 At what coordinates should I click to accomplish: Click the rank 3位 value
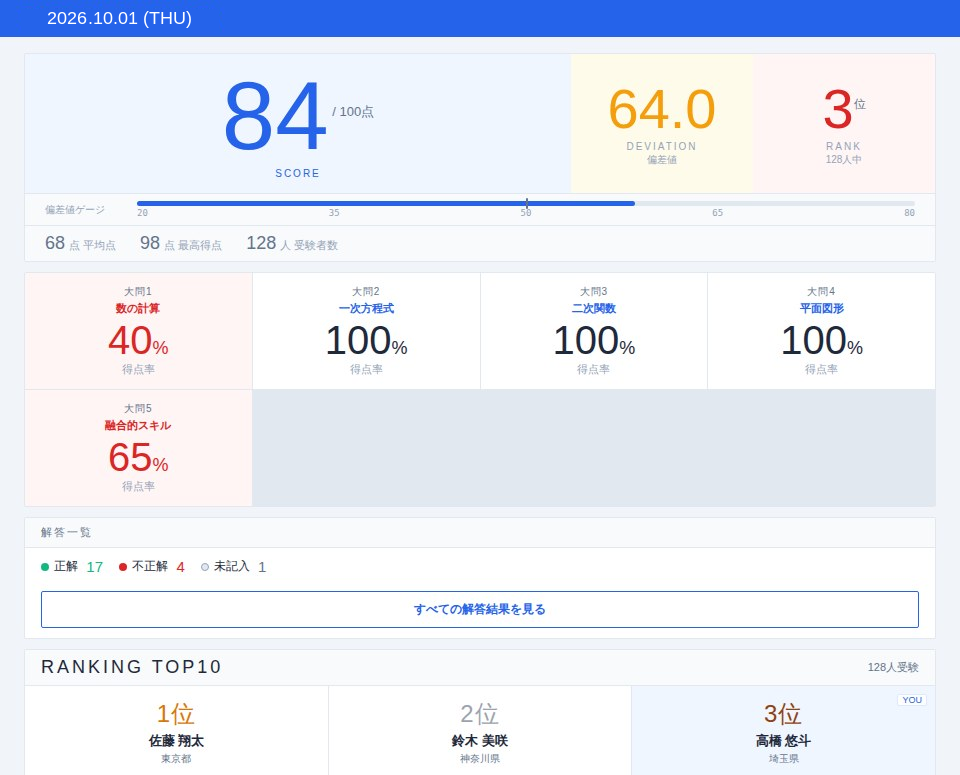pyautogui.click(x=844, y=110)
